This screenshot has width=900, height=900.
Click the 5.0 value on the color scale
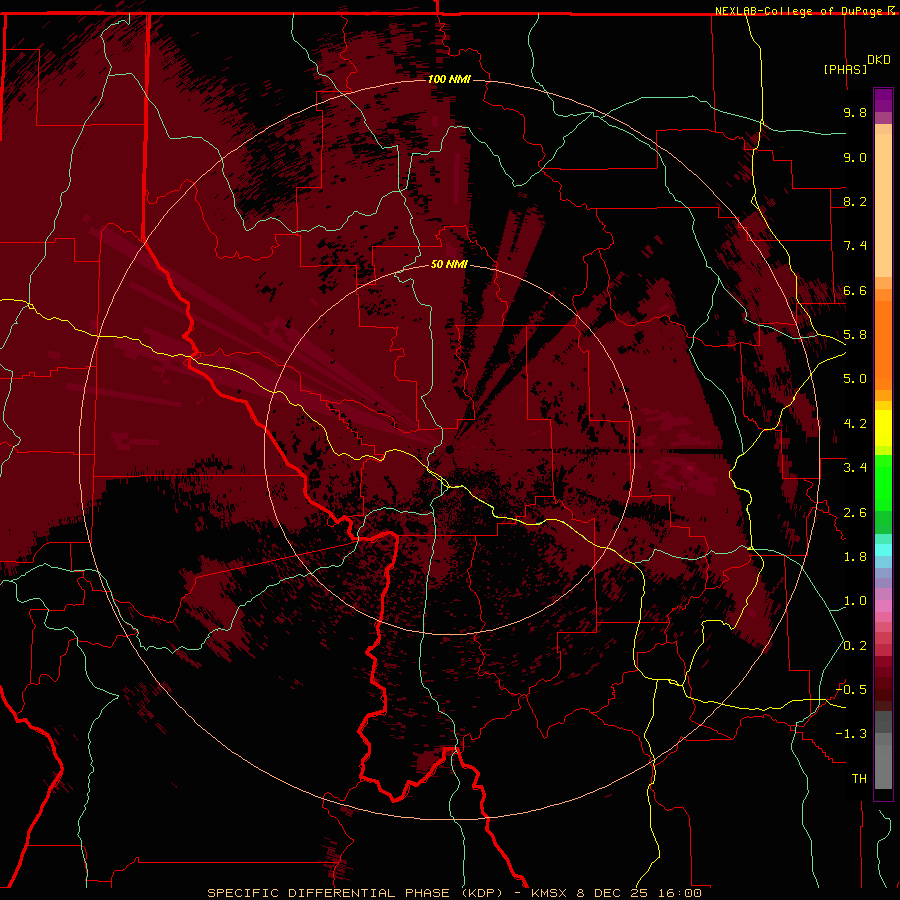855,379
